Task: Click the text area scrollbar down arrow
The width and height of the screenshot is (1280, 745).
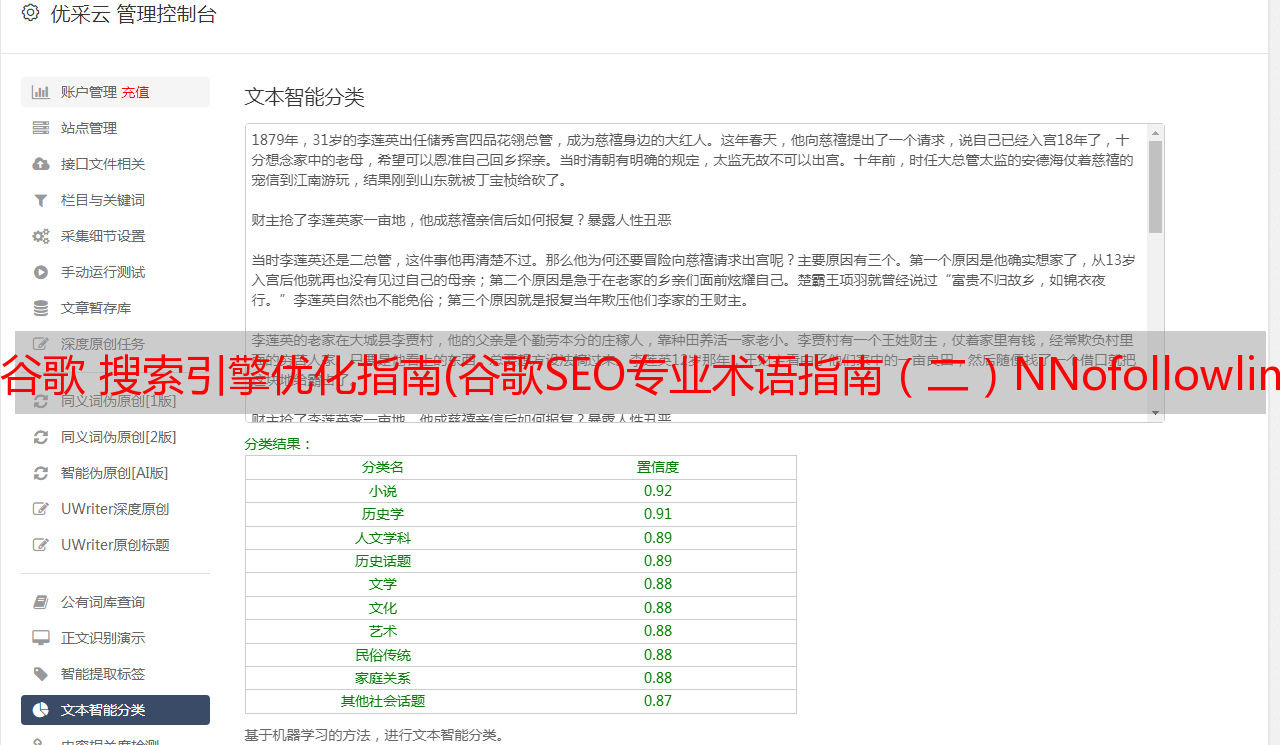Action: (1156, 413)
